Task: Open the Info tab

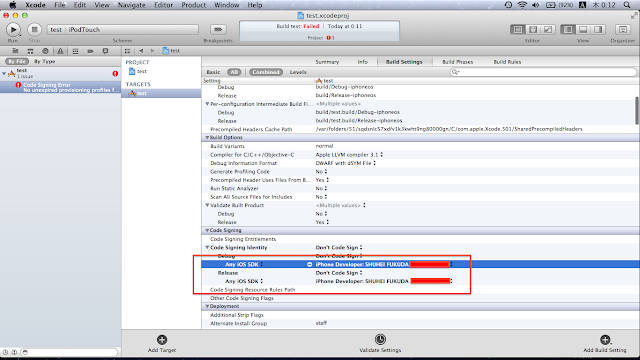Action: coord(362,62)
